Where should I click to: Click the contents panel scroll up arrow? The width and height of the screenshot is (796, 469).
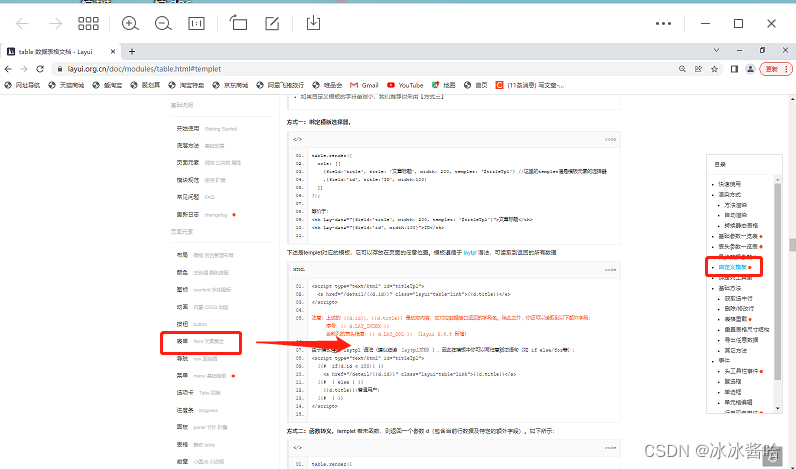[x=778, y=179]
